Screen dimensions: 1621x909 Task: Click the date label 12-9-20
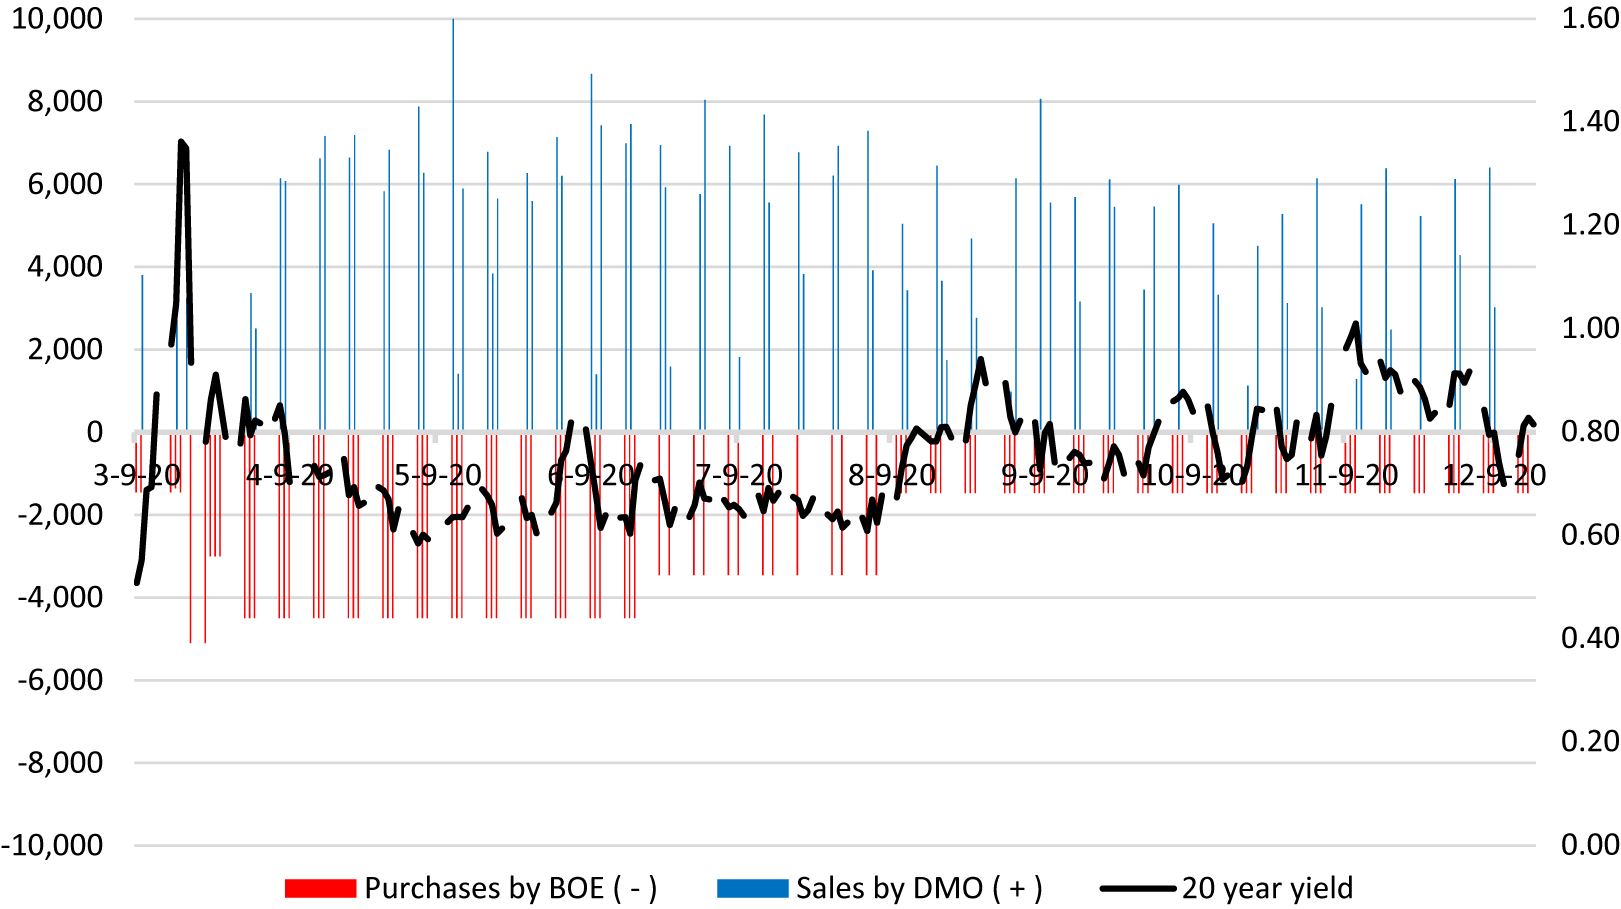point(1495,475)
